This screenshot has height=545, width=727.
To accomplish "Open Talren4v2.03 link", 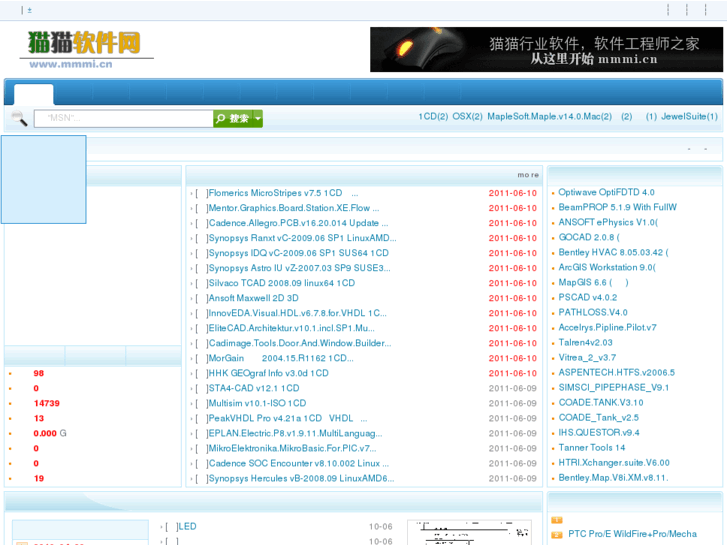I will click(x=585, y=342).
